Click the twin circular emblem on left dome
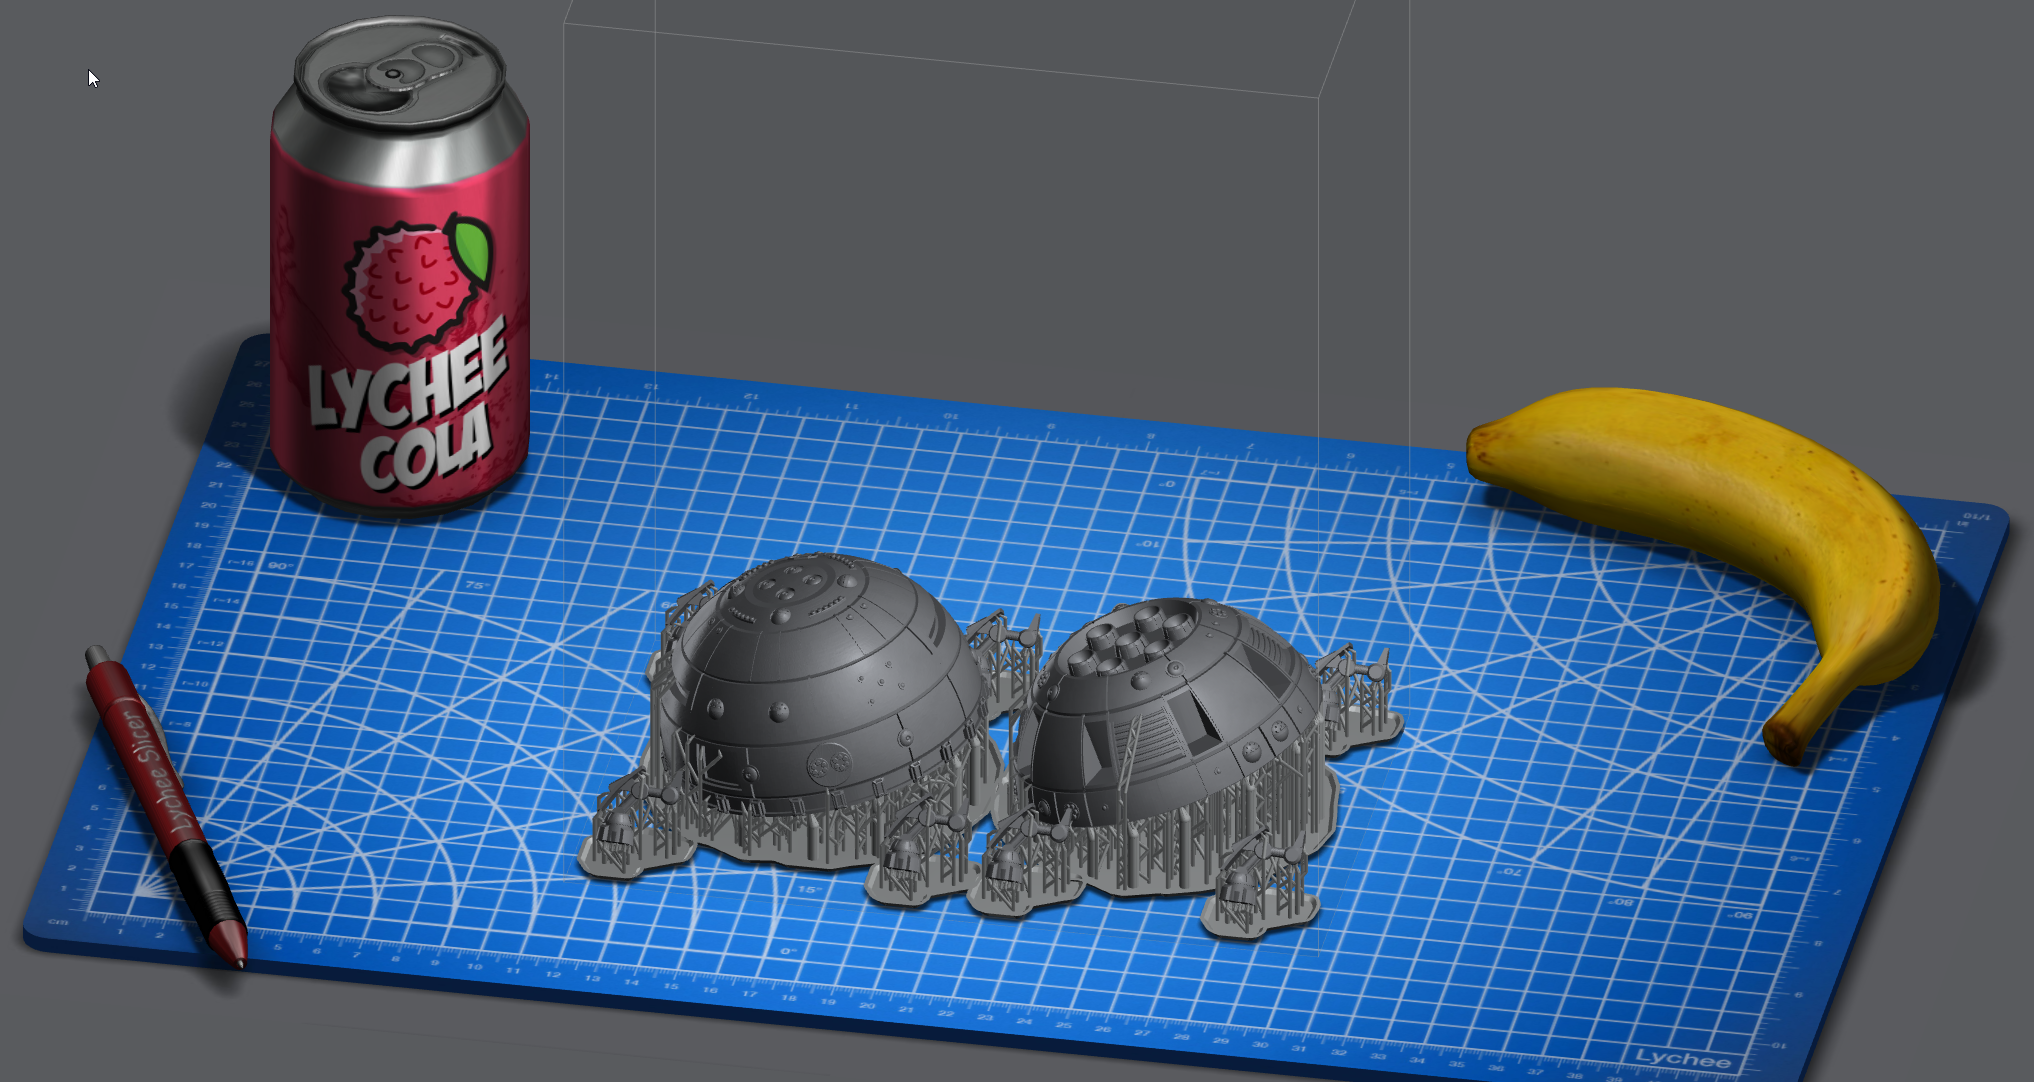 pyautogui.click(x=829, y=765)
